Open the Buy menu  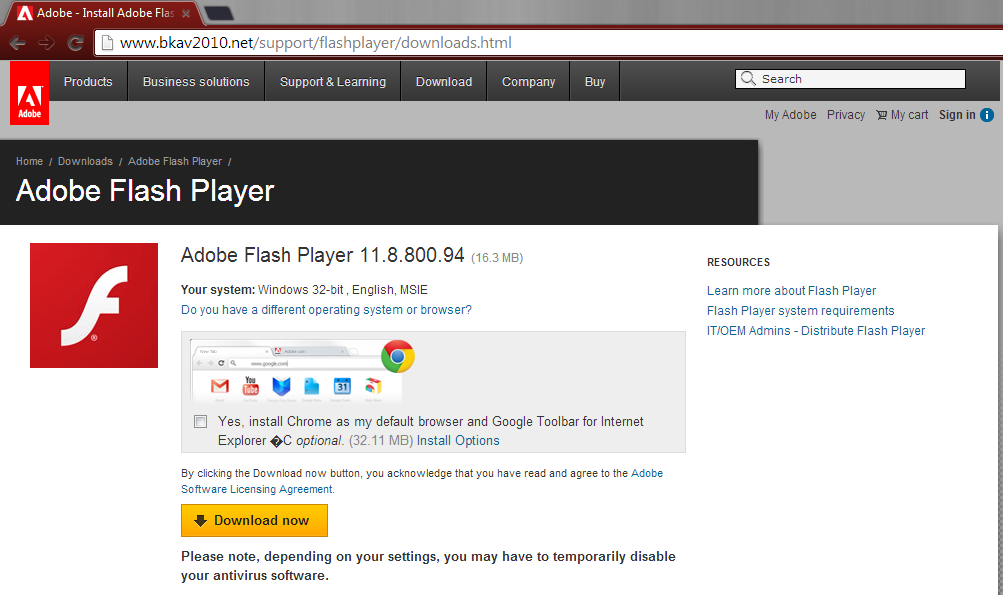point(595,82)
